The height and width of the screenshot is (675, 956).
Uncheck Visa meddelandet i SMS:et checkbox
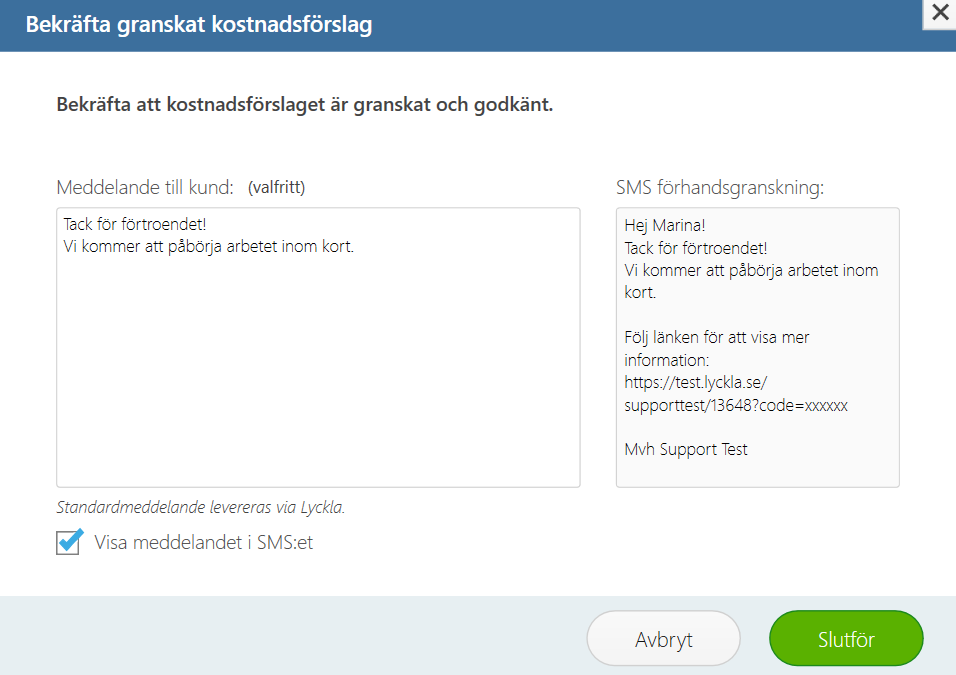(68, 542)
